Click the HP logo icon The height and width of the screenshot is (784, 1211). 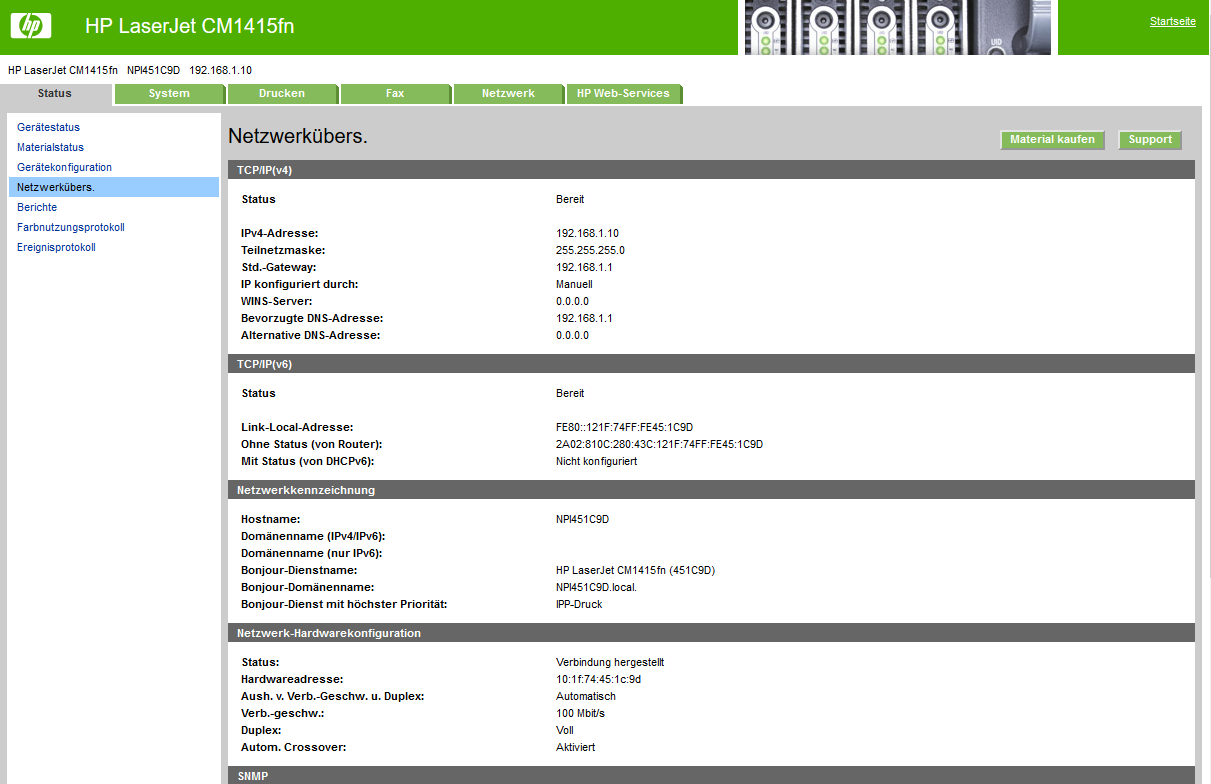coord(31,26)
